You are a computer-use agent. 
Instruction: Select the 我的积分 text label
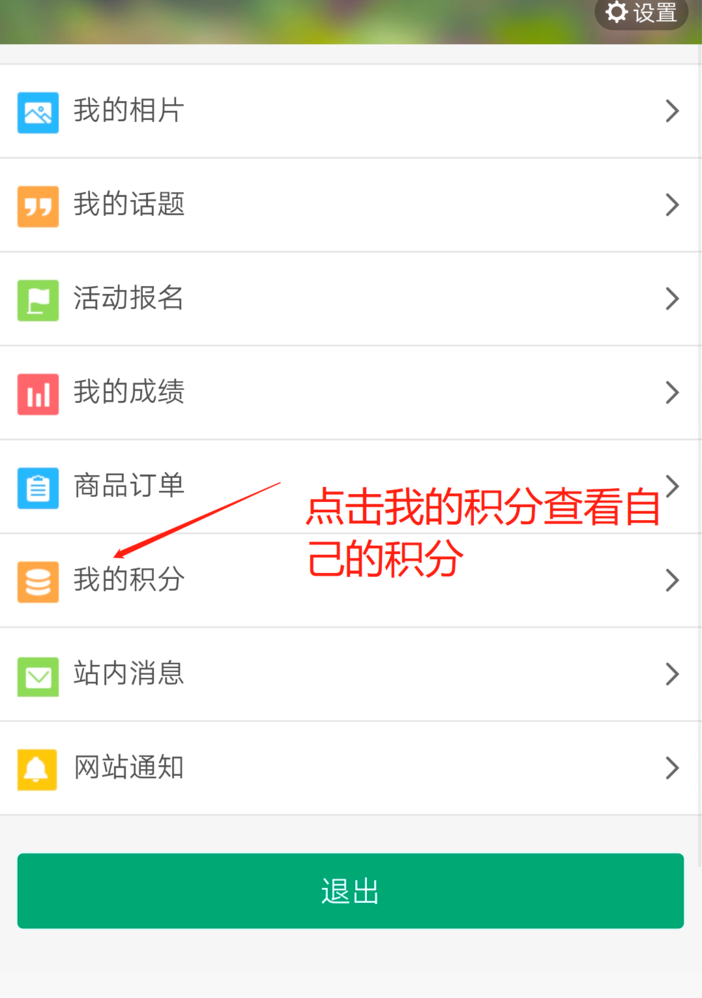coord(129,579)
